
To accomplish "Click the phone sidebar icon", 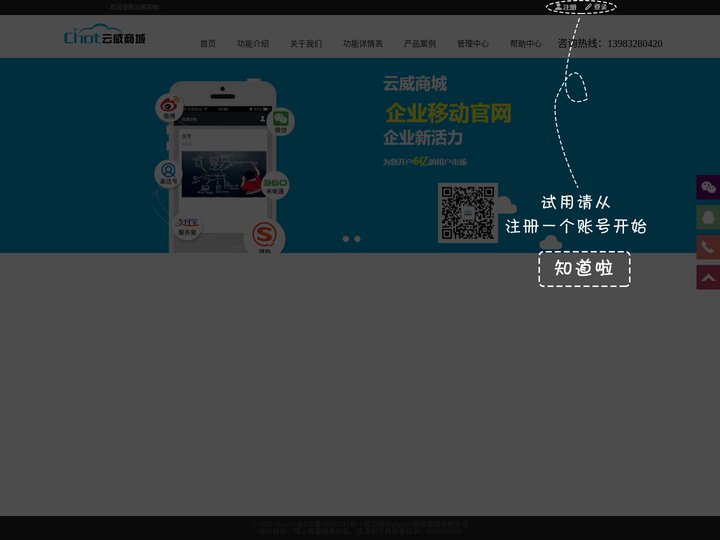I will [x=708, y=247].
